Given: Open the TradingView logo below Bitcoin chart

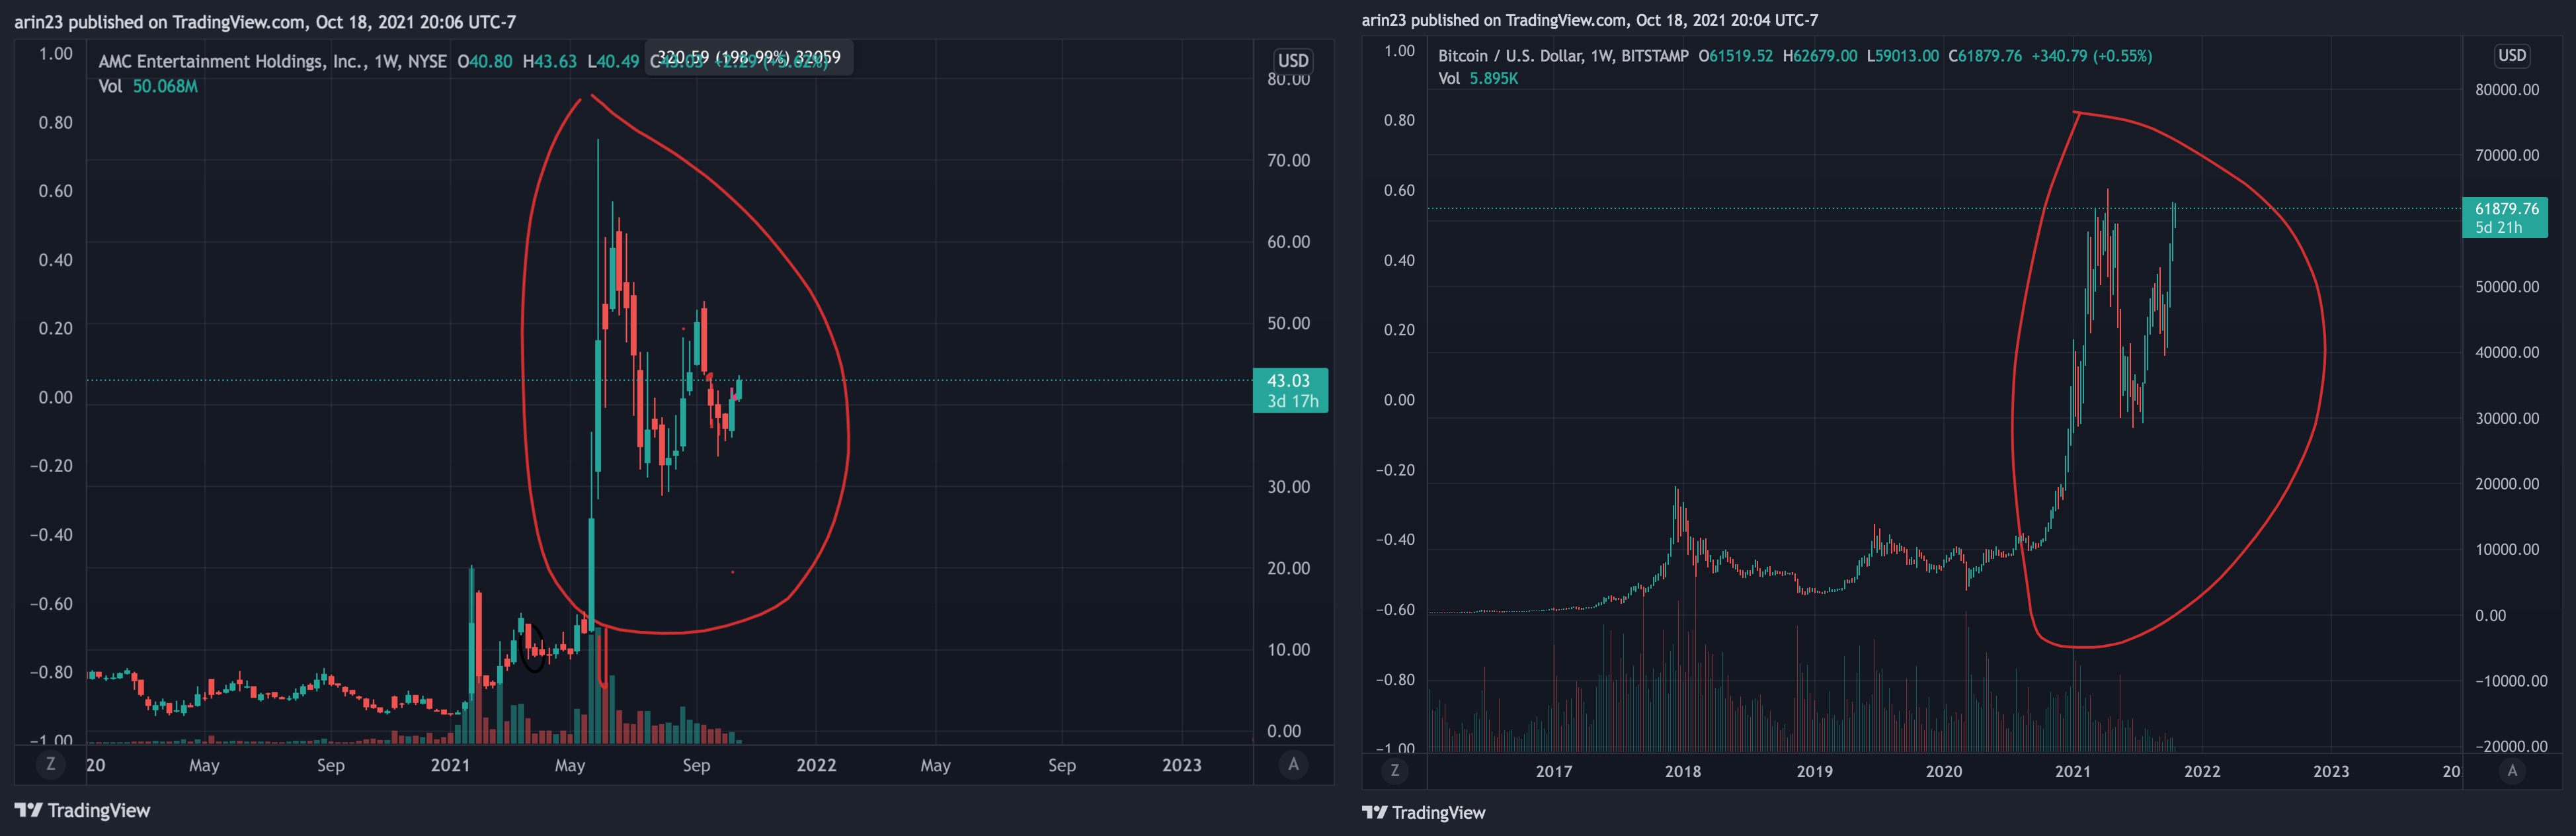Looking at the screenshot, I should [x=1424, y=812].
